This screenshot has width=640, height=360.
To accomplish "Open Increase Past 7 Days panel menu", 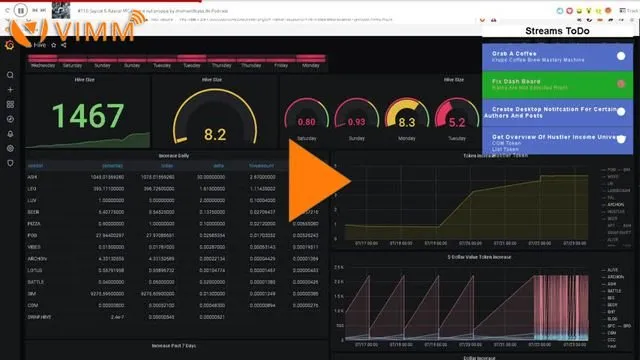I will point(173,346).
